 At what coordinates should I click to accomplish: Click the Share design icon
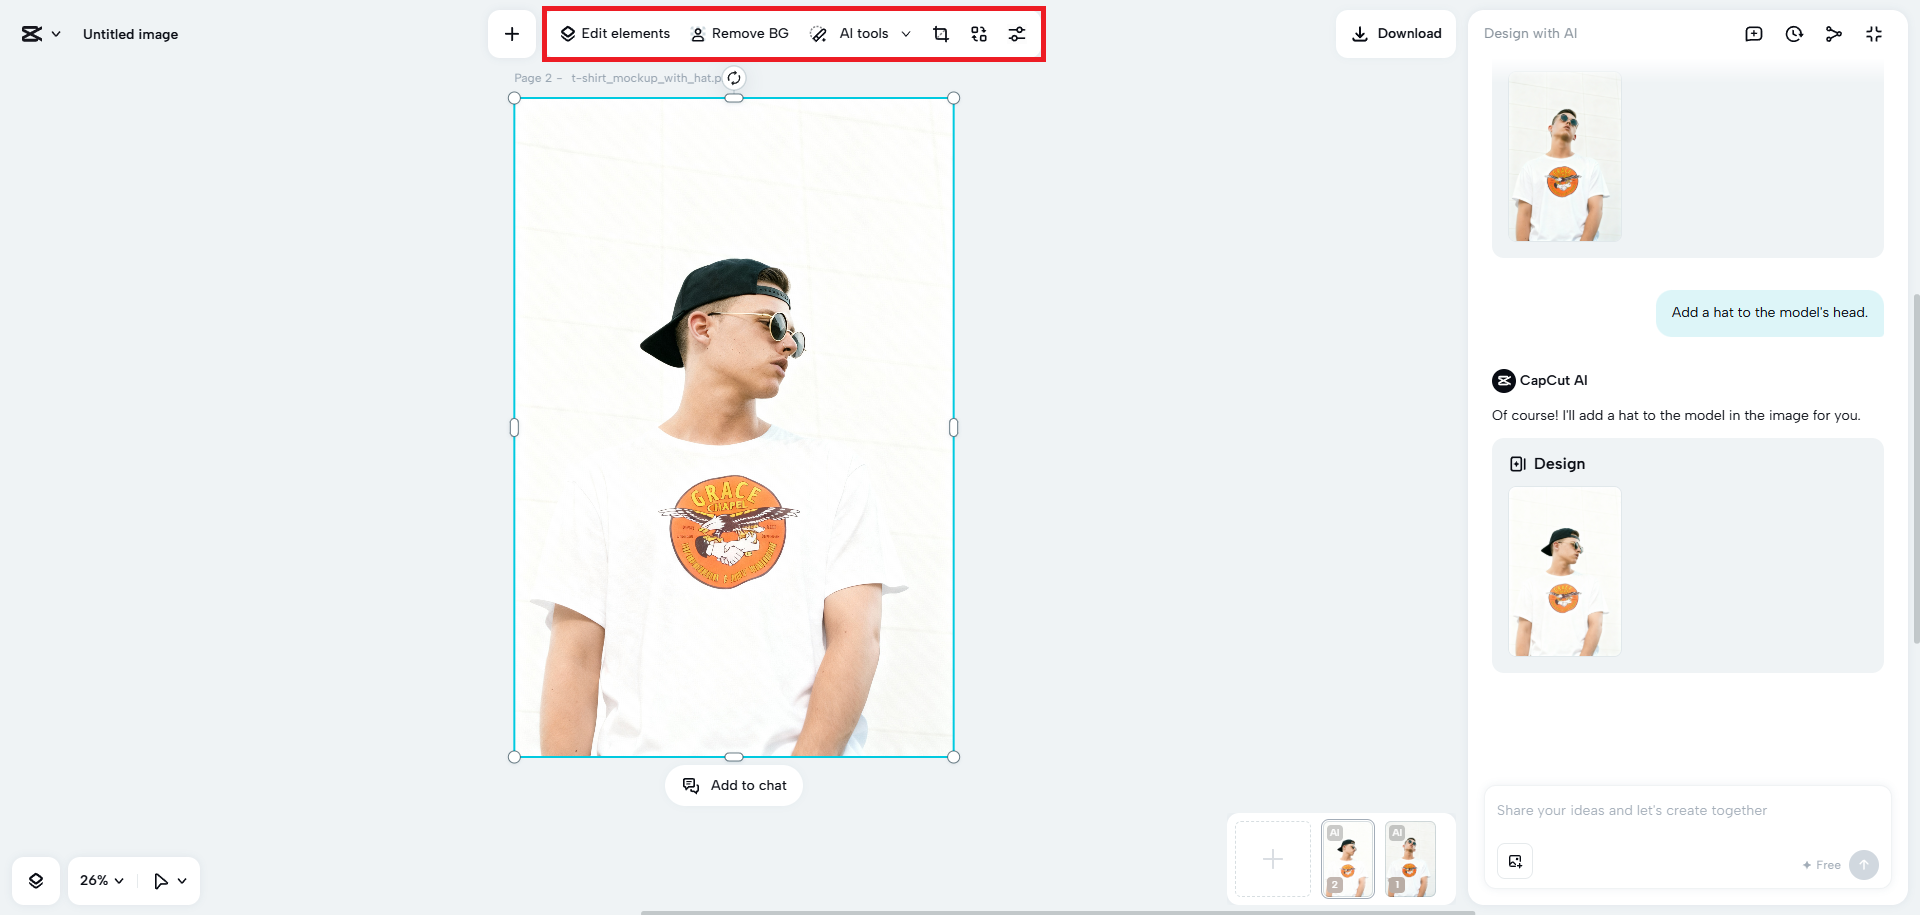1834,33
